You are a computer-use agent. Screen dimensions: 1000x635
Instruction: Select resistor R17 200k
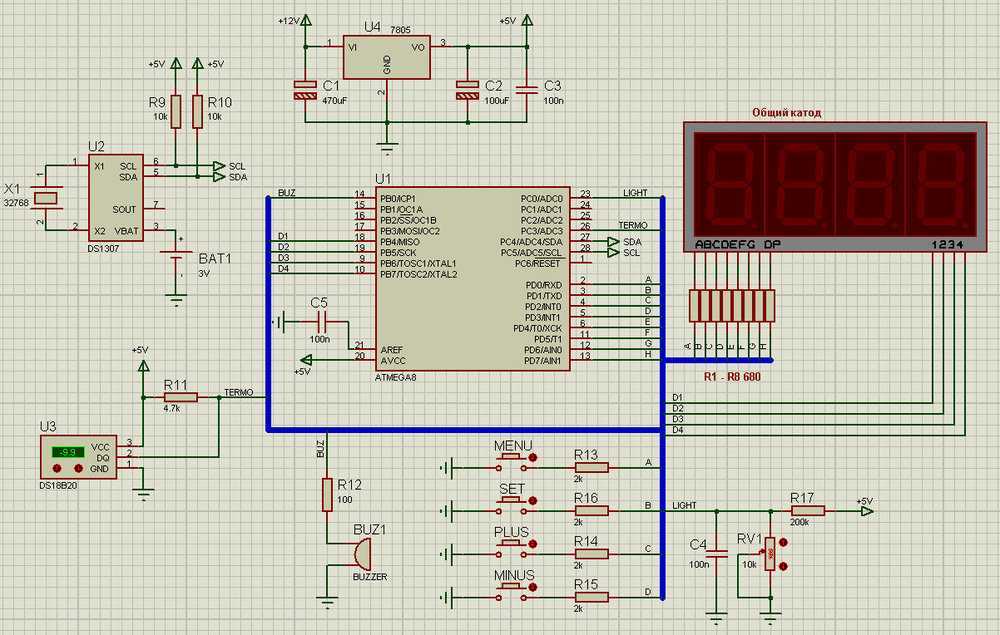point(807,511)
